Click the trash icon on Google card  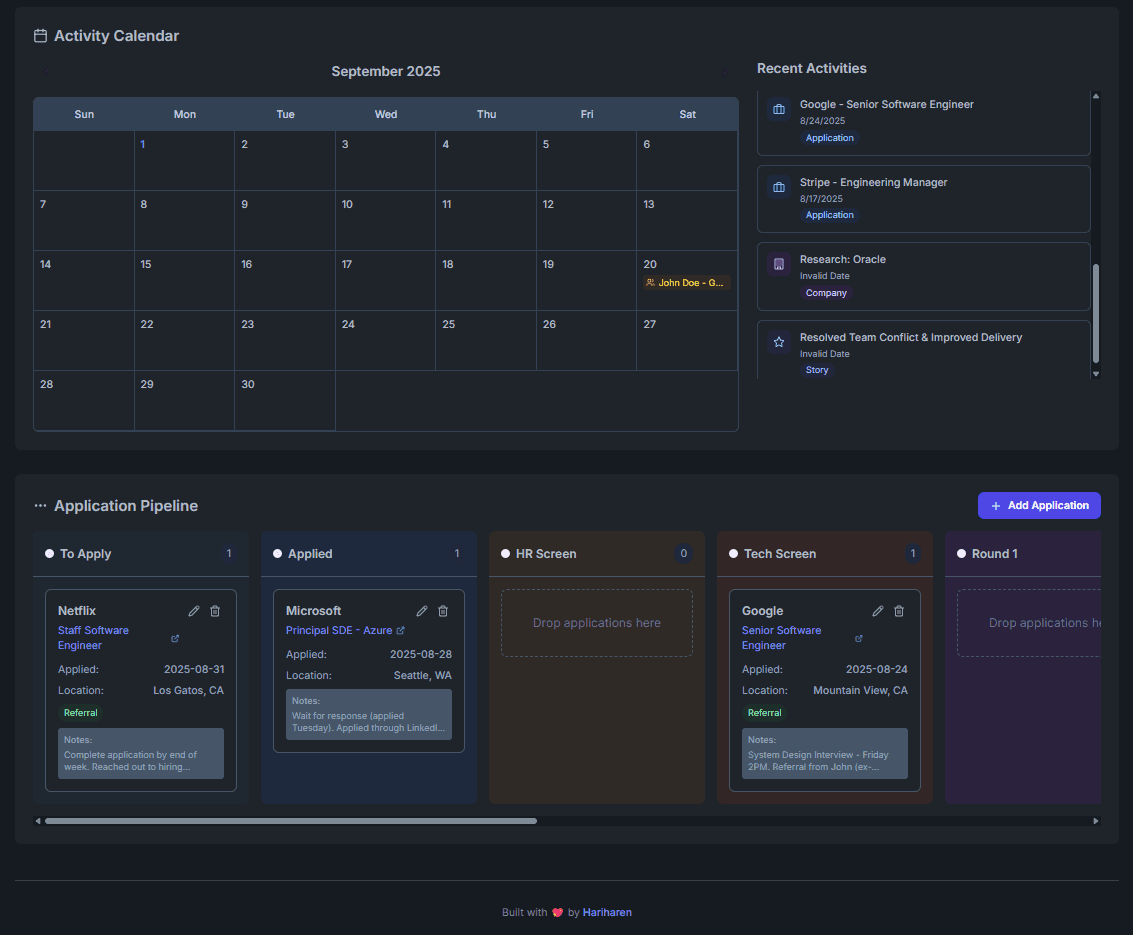pyautogui.click(x=899, y=611)
